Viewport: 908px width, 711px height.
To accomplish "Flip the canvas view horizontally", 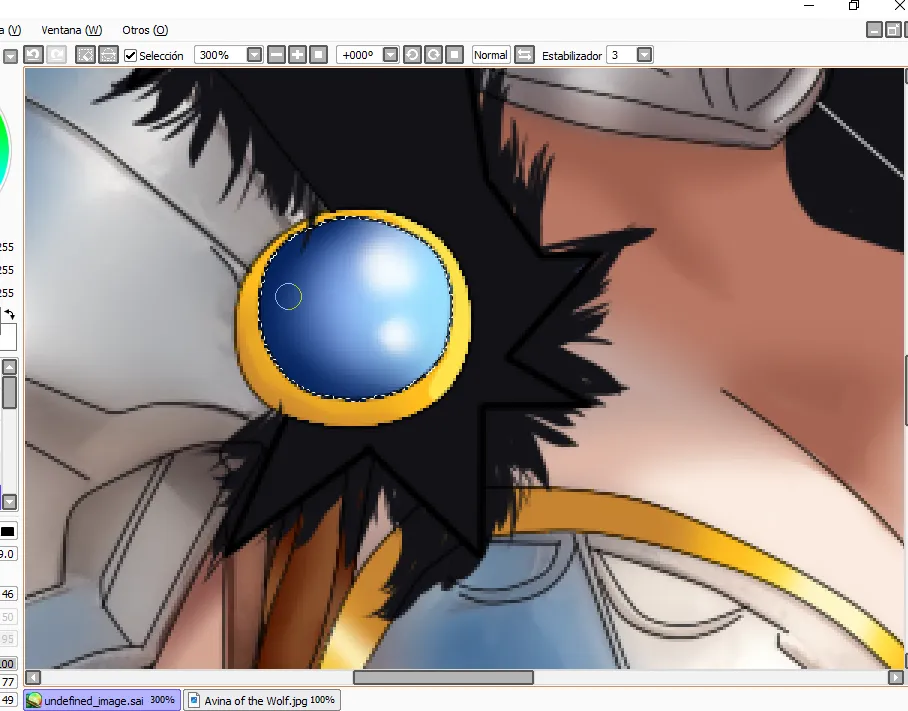I will [524, 55].
